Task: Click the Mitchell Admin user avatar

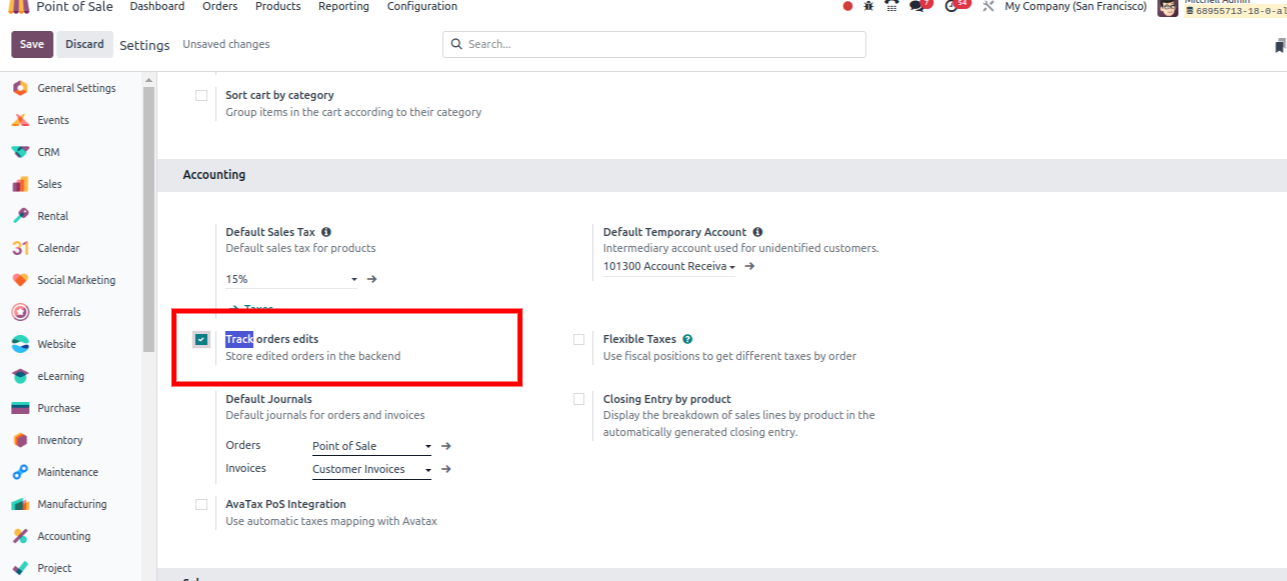Action: [1167, 8]
